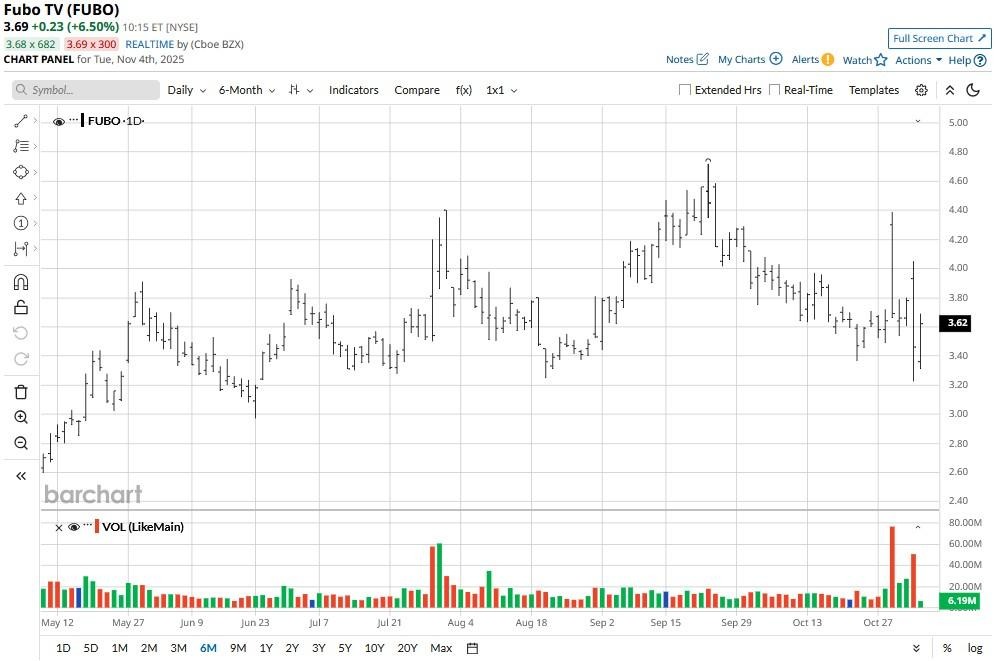The image size is (997, 661).
Task: Click the Watch link
Action: tap(857, 60)
